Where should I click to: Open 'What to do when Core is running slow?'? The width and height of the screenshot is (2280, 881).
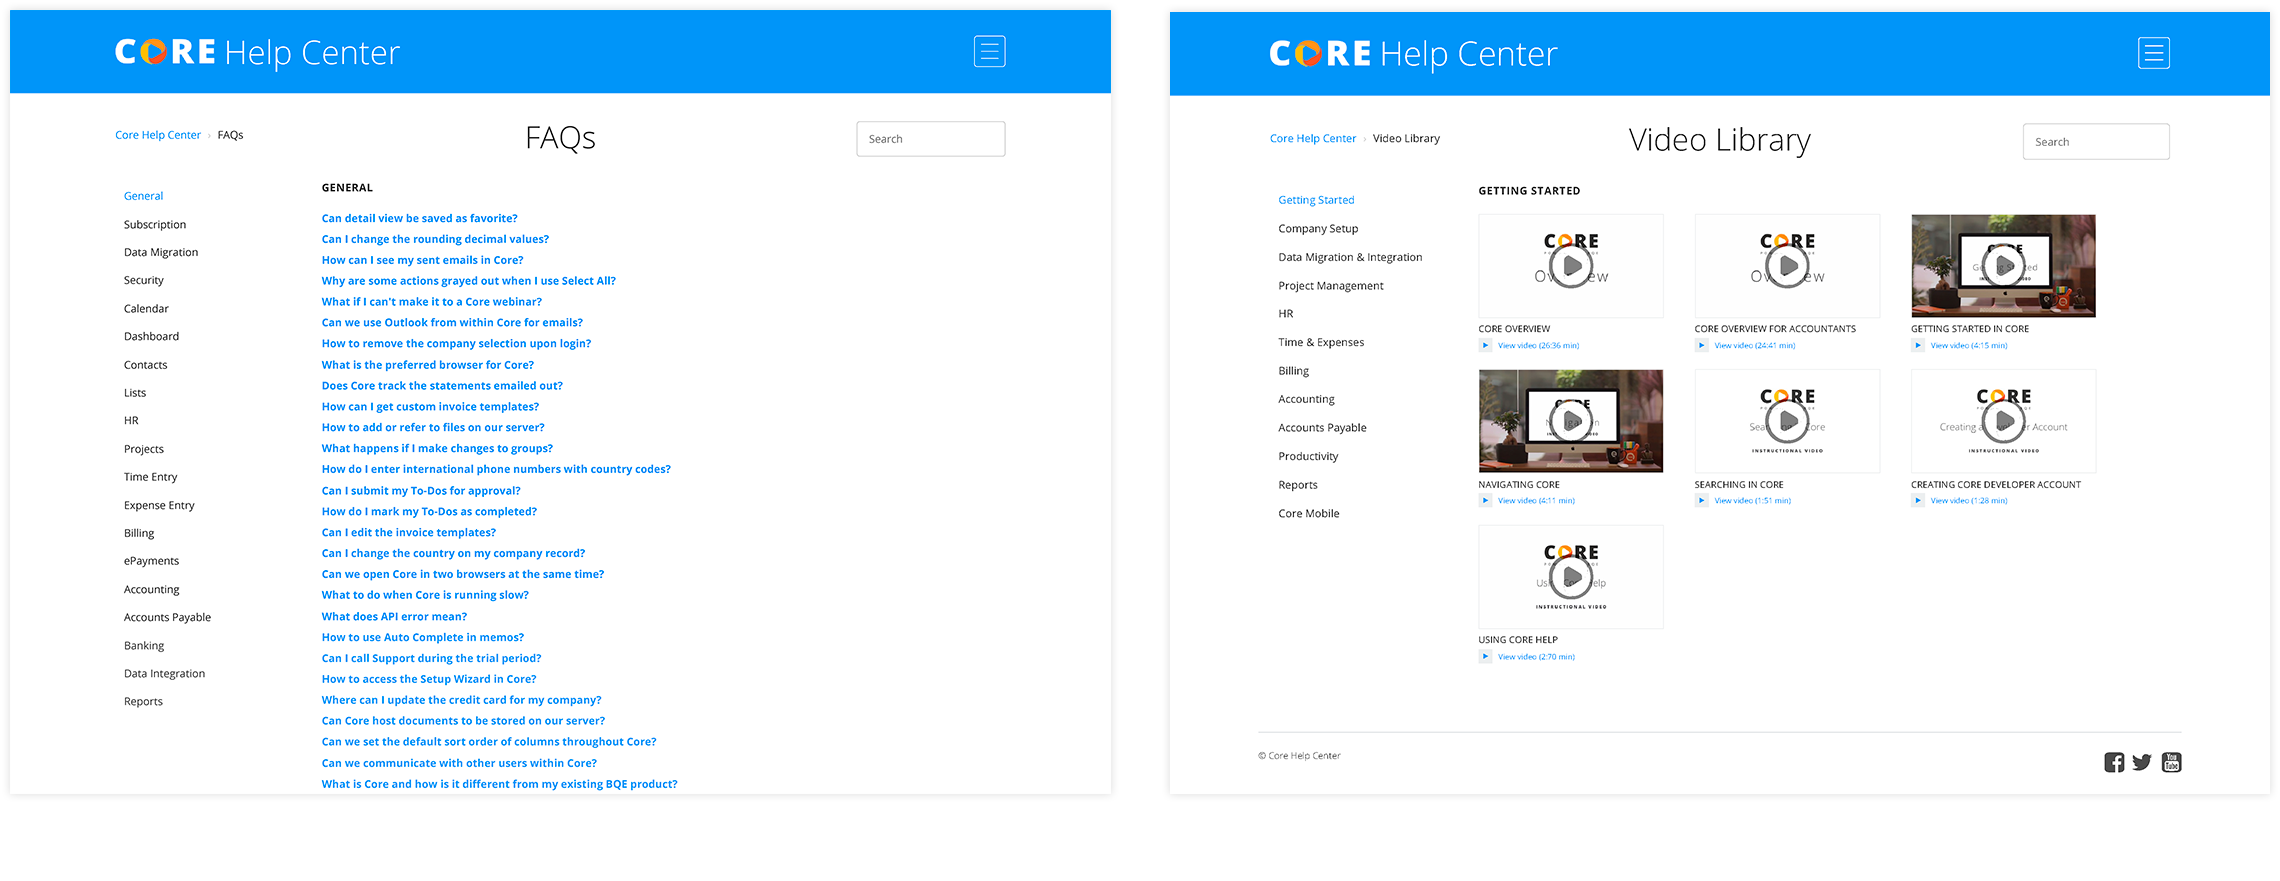[x=425, y=595]
